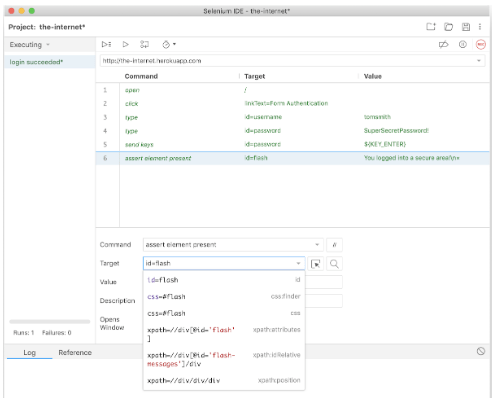Click the 'Failures: 0' status text
The image size is (502, 405).
coord(57,333)
